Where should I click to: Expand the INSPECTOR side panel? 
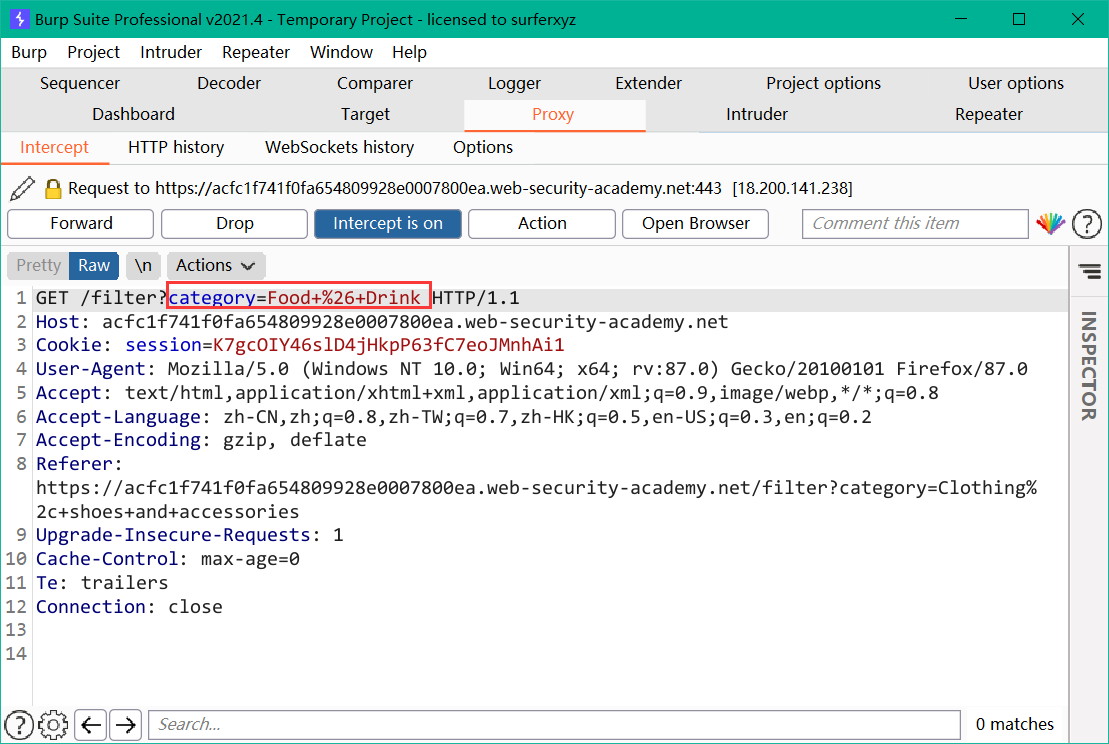[1089, 366]
